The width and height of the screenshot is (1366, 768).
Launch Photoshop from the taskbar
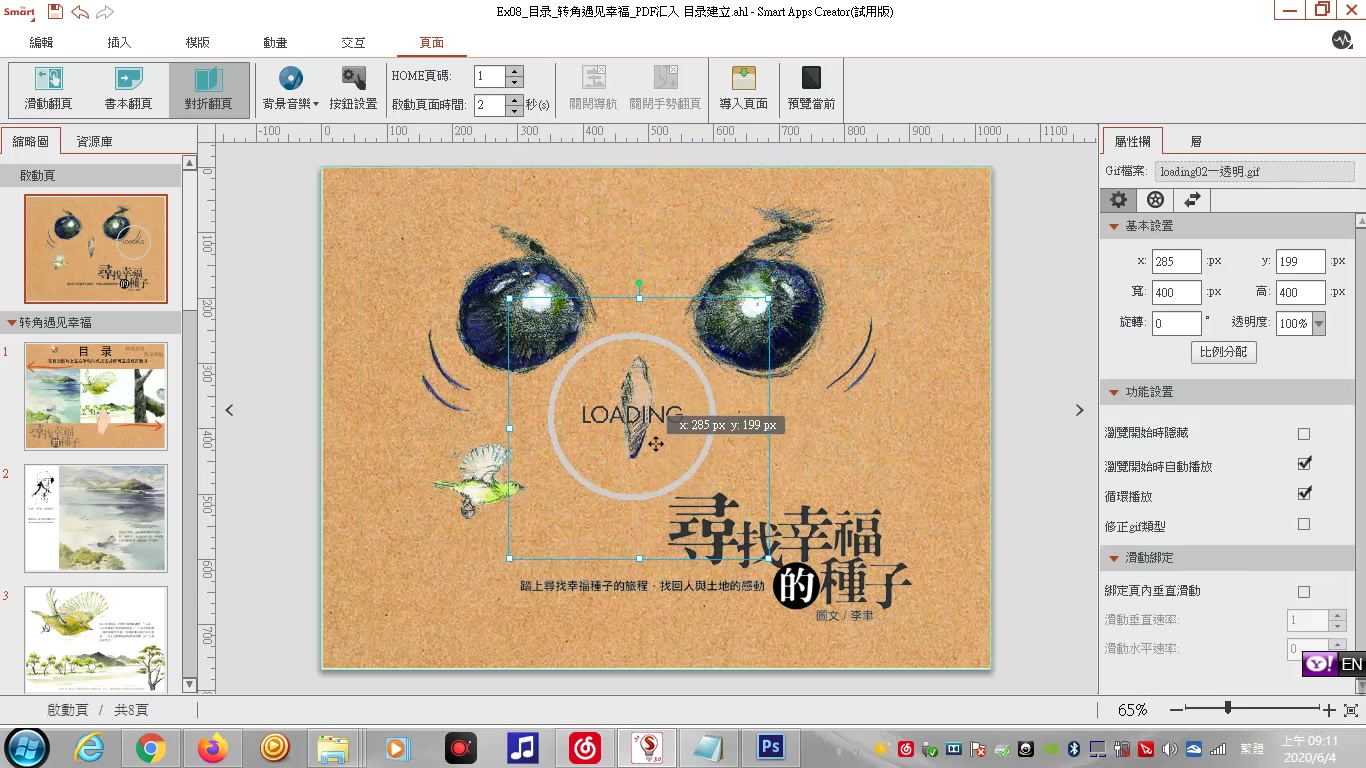(769, 746)
